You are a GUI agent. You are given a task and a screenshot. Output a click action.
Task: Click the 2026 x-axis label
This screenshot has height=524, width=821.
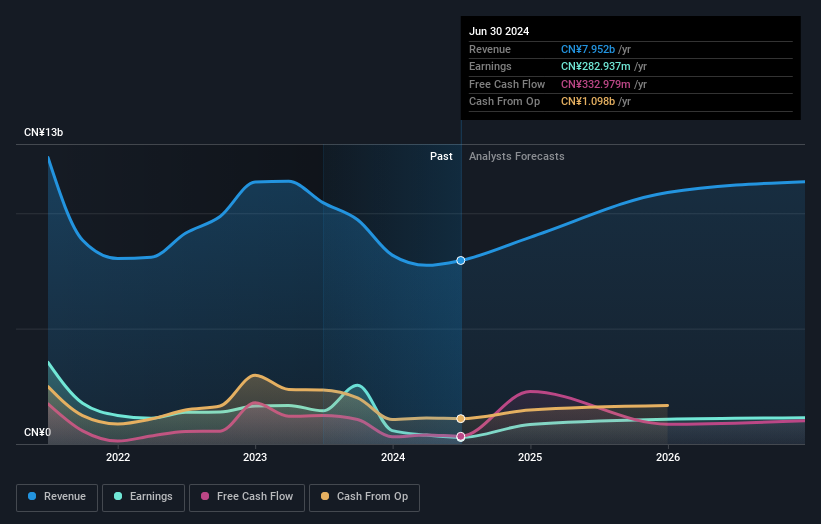pos(668,458)
